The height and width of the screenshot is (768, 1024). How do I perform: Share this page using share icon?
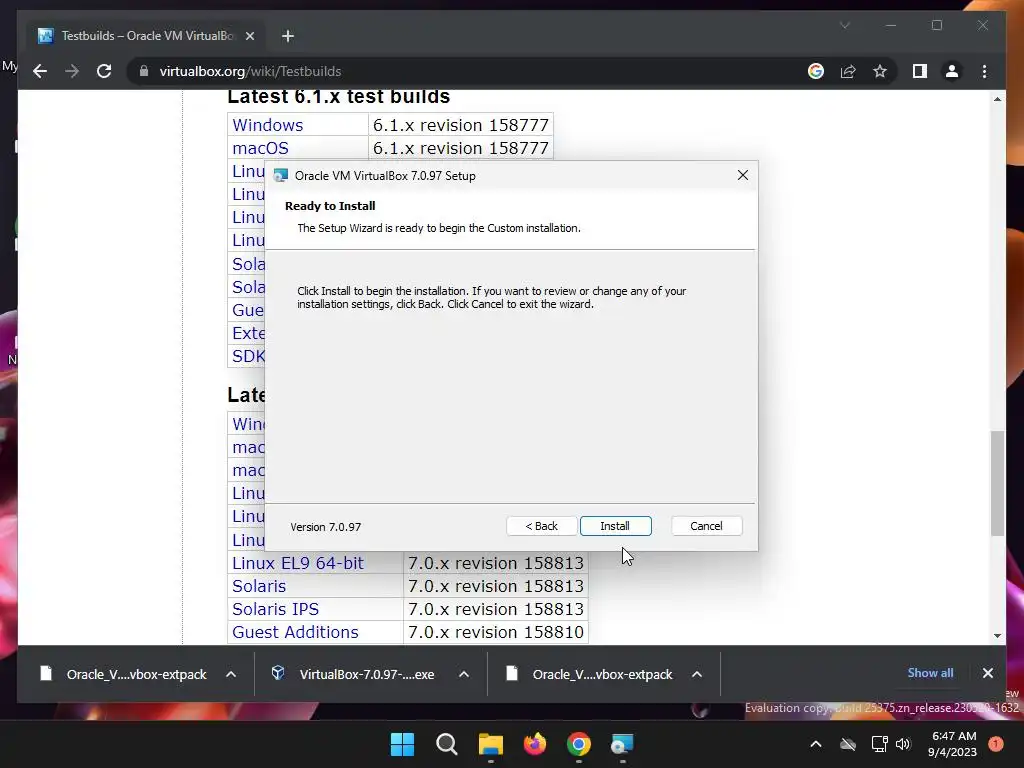point(848,71)
